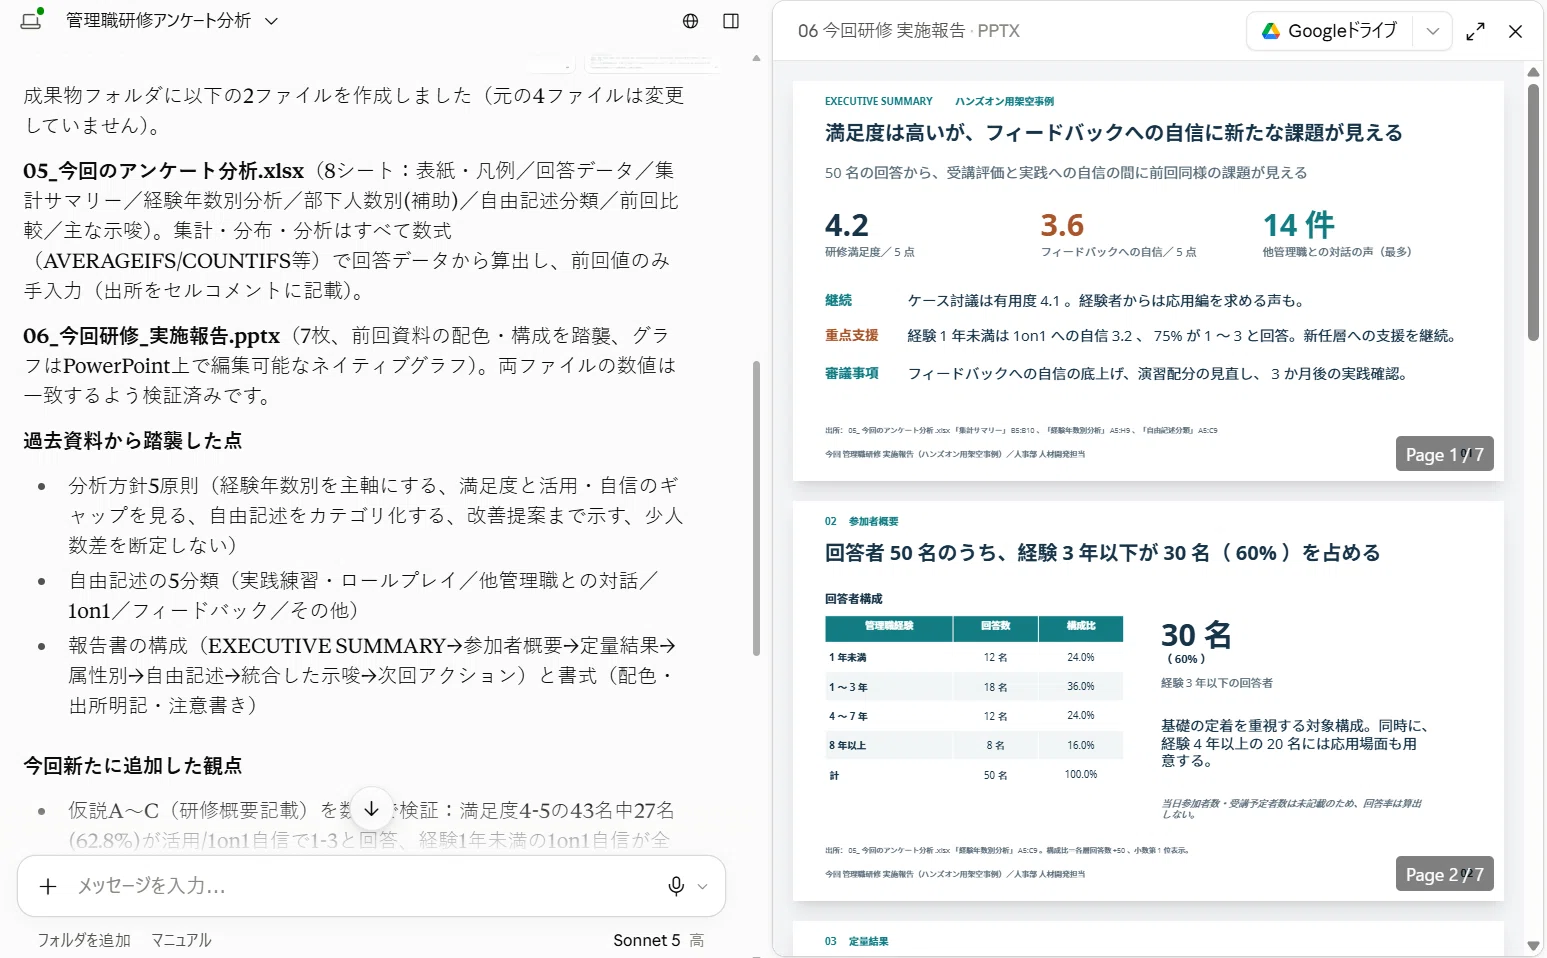
Task: Click the 管理職経験 table column header
Action: [x=888, y=627]
